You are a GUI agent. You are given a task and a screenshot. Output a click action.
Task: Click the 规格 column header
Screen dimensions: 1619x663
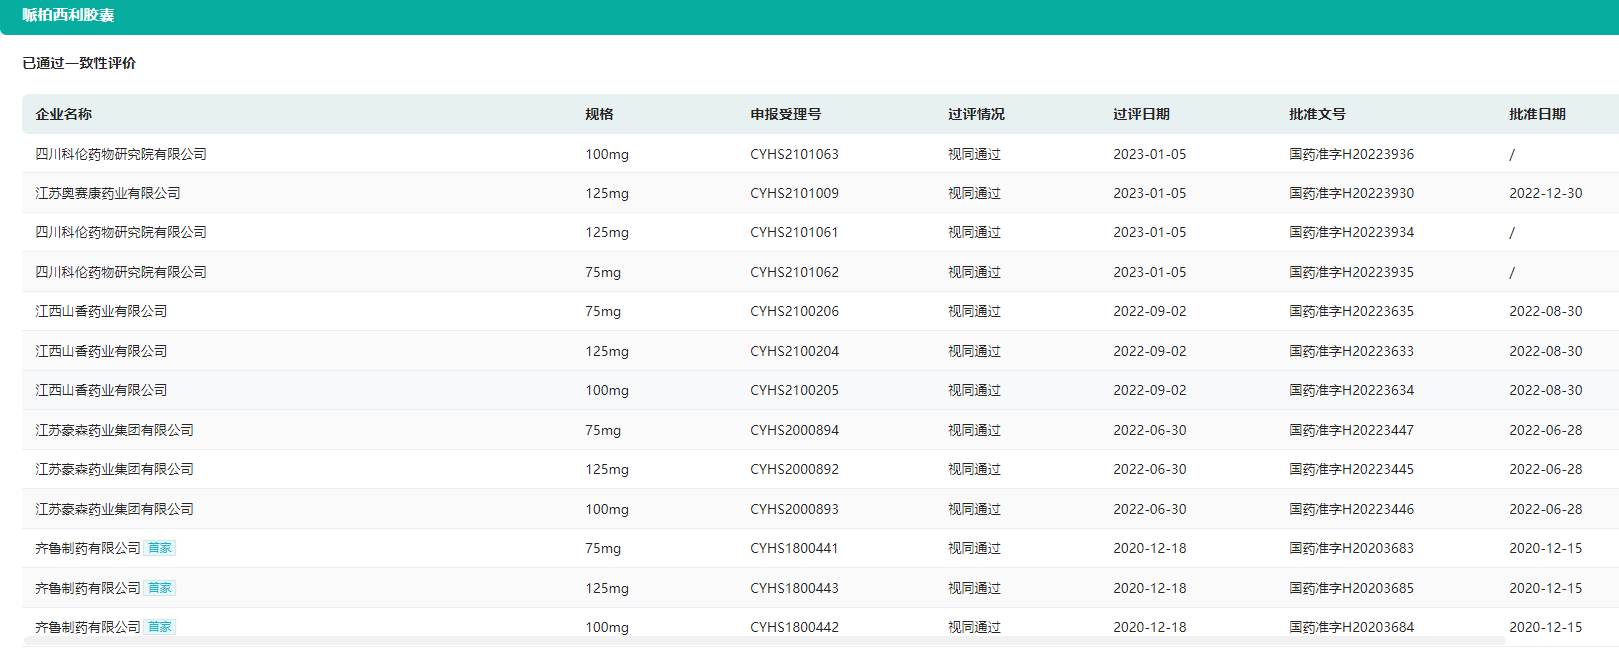[x=599, y=114]
